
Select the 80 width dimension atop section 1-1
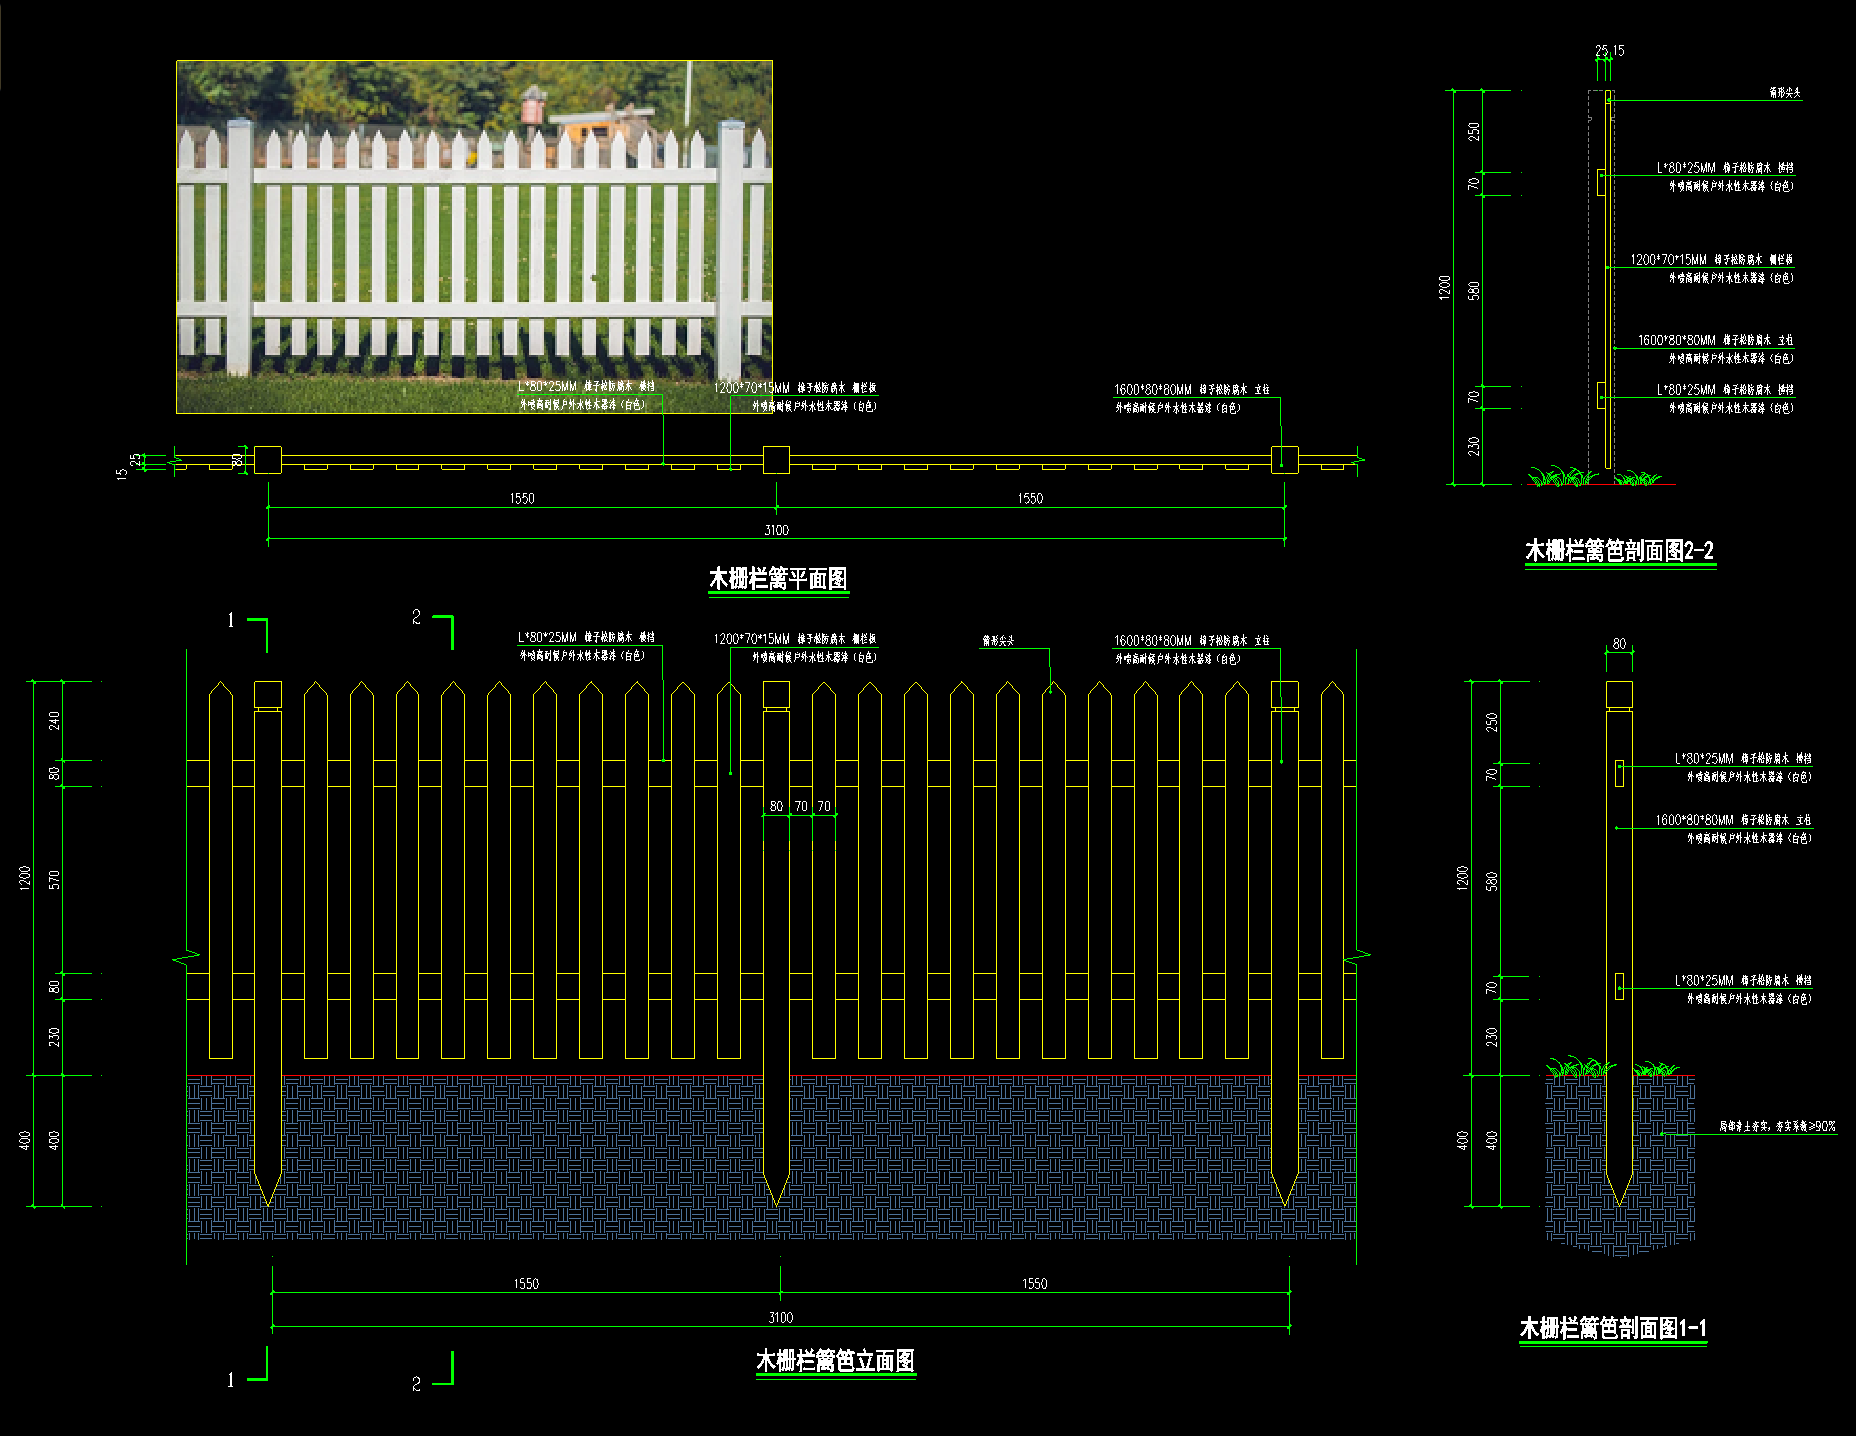pyautogui.click(x=1619, y=644)
